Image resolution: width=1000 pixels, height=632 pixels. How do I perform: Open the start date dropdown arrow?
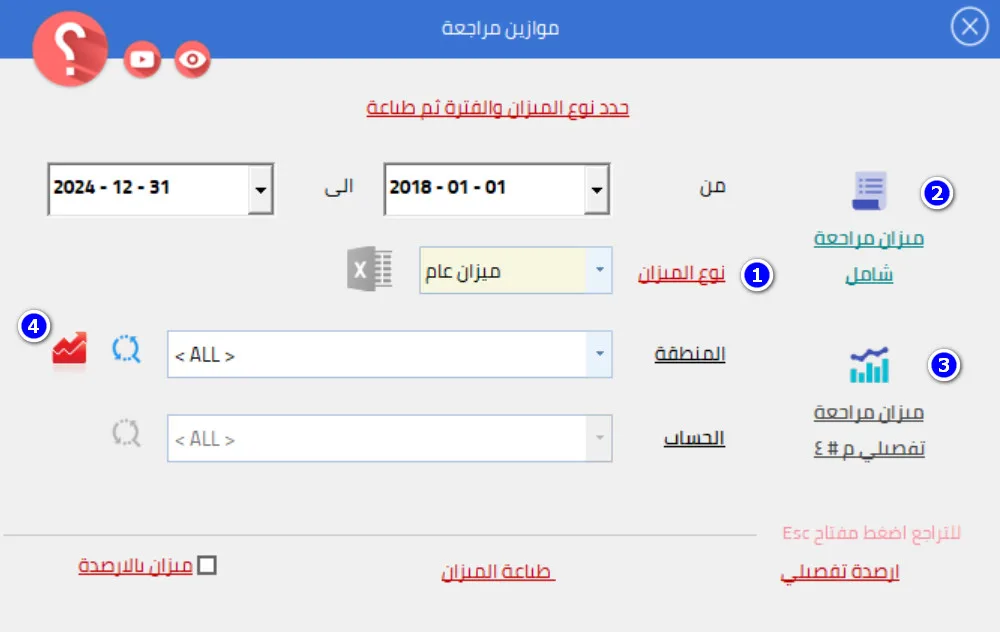596,189
